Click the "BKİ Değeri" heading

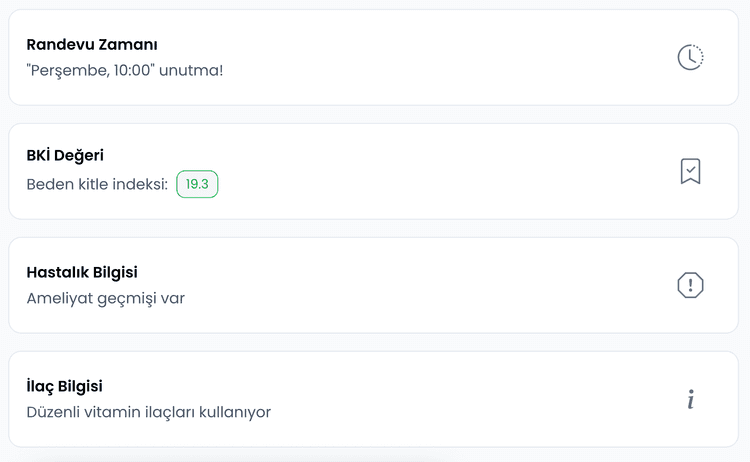65,155
